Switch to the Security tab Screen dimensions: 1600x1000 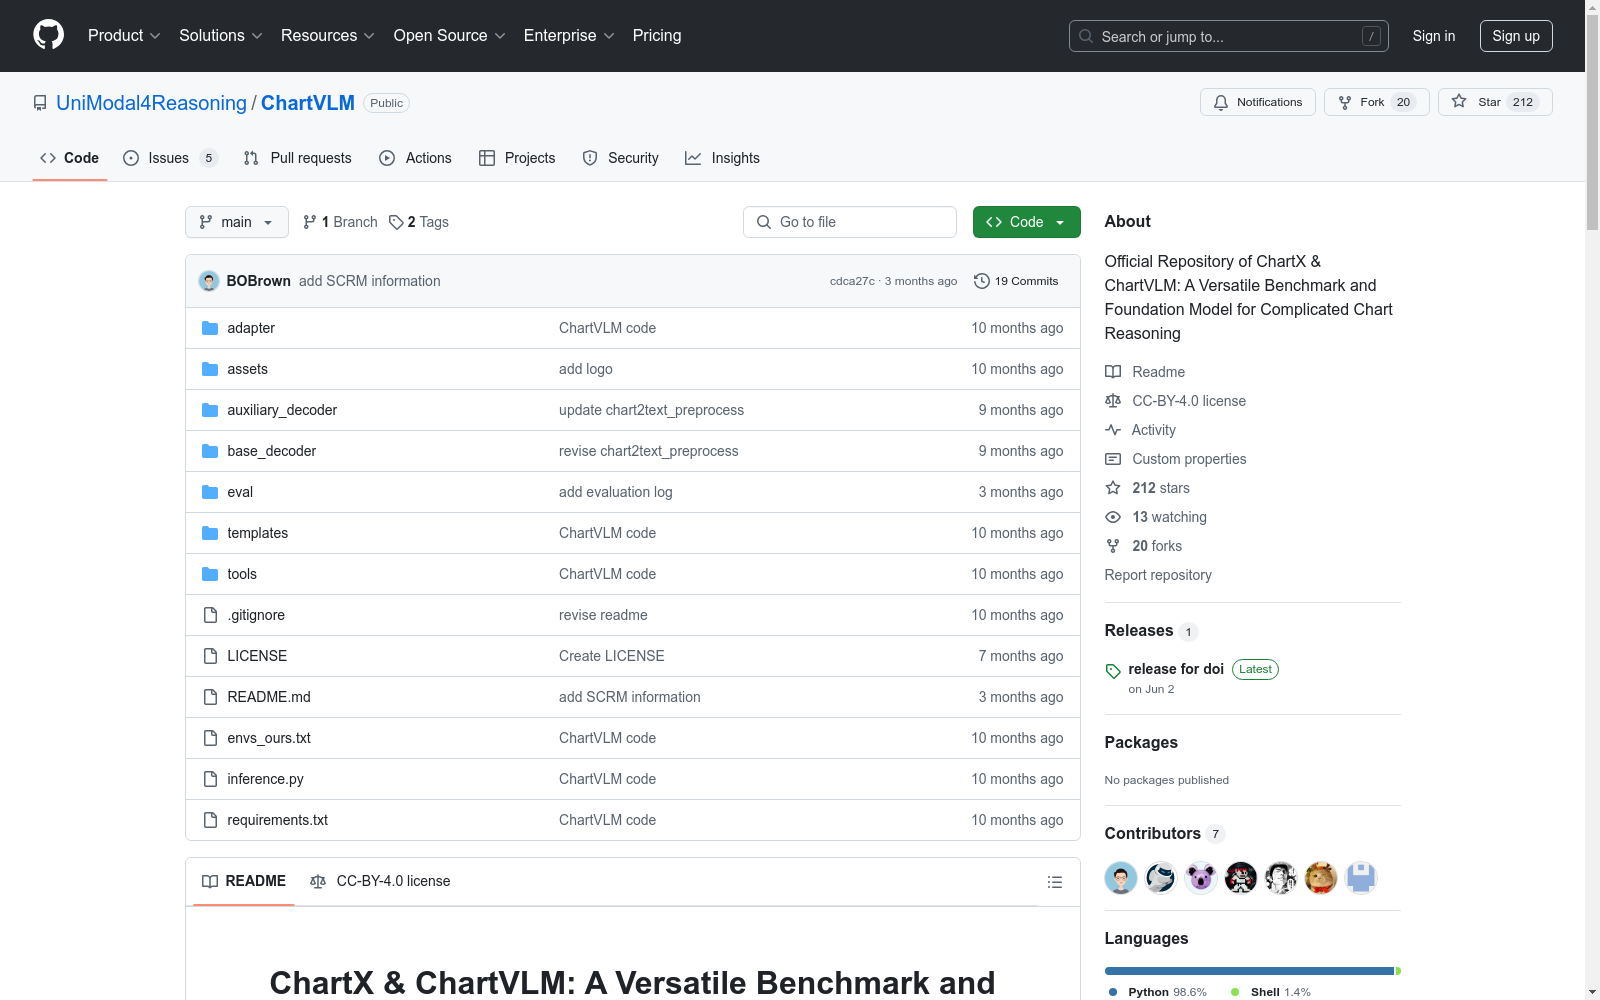point(621,158)
